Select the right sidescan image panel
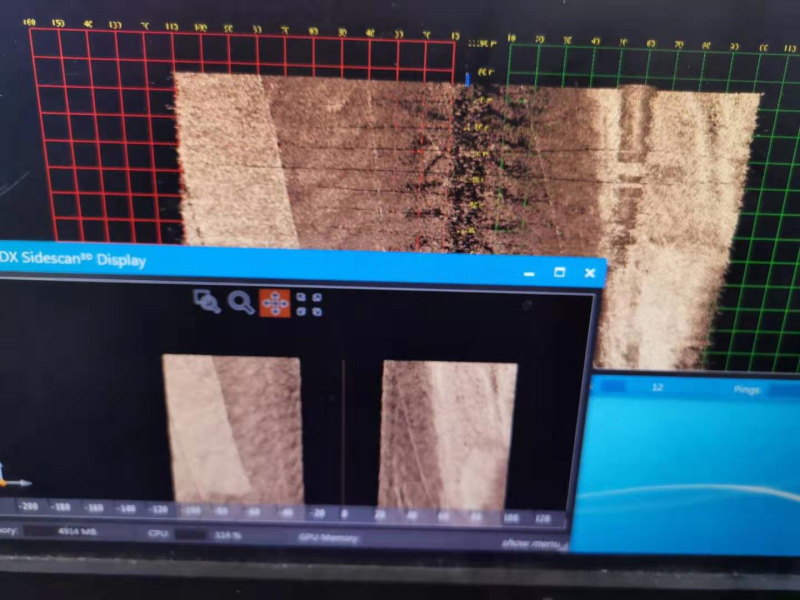 (x=447, y=435)
